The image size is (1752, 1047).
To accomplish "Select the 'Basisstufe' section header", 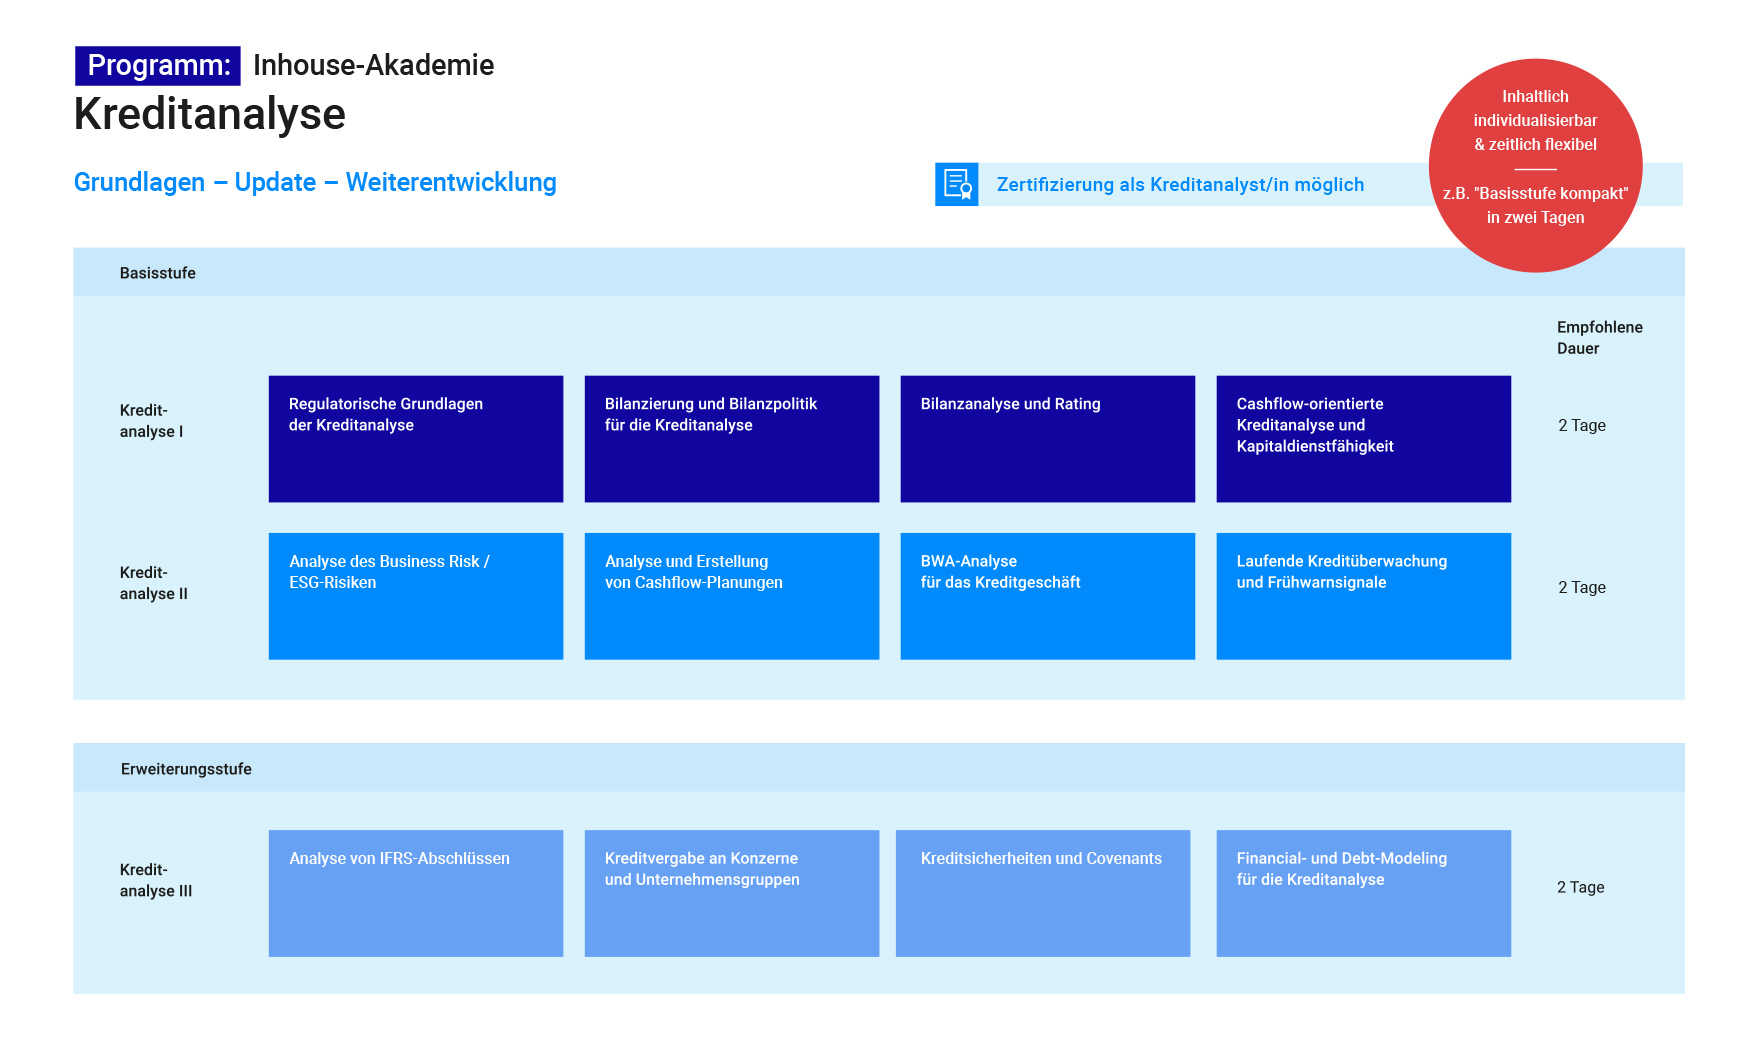I will (158, 273).
